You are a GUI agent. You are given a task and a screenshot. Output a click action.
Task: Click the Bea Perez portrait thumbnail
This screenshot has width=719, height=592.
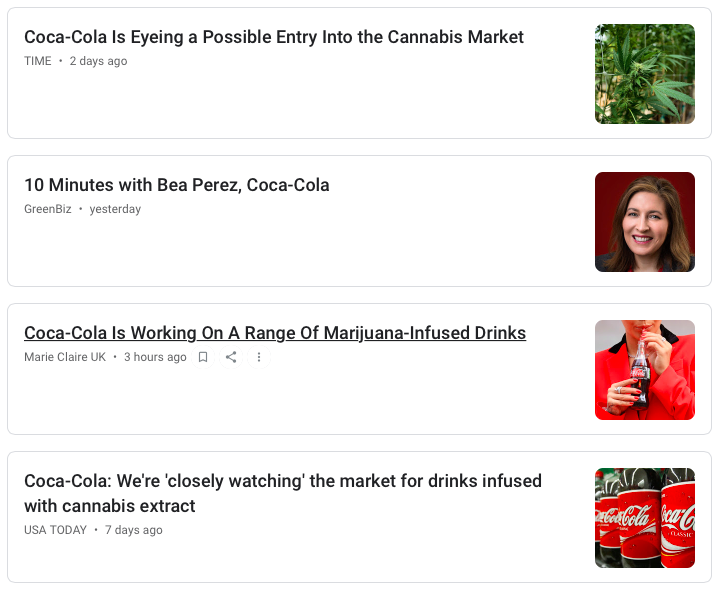coord(644,222)
